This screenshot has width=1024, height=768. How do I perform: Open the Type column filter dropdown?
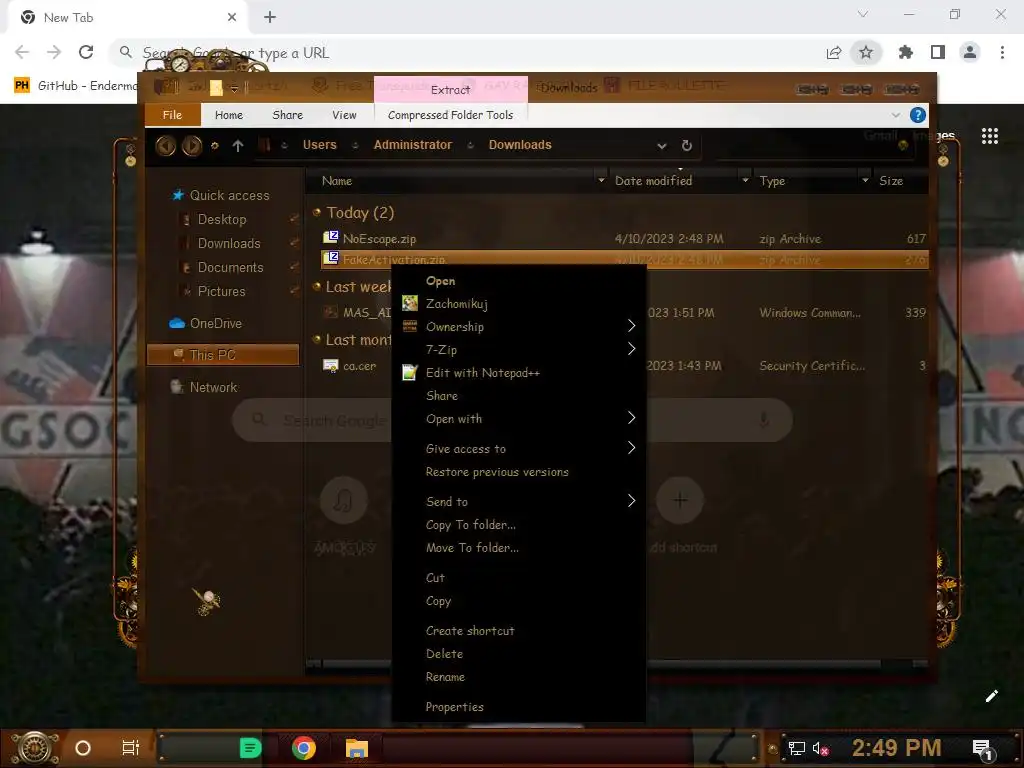[x=865, y=180]
